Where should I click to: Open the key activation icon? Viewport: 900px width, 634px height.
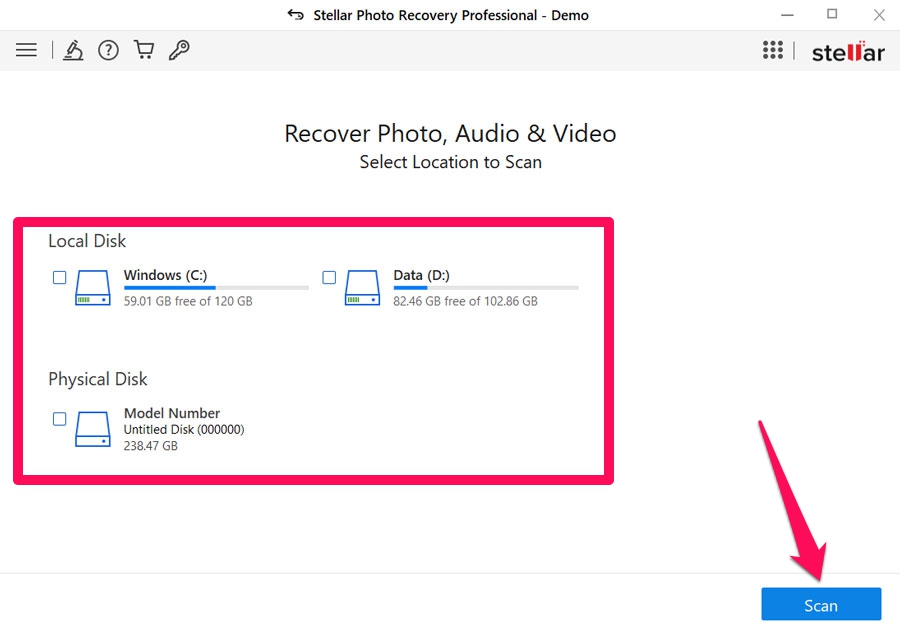[x=179, y=50]
